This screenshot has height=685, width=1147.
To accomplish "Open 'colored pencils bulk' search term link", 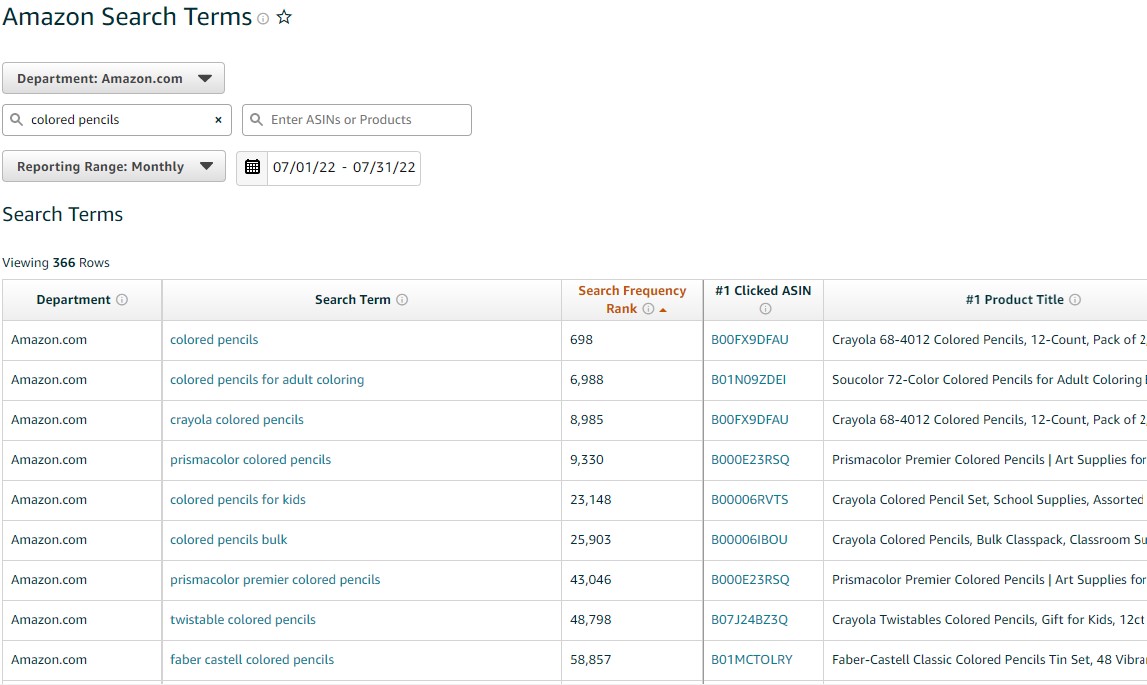I will coord(229,540).
